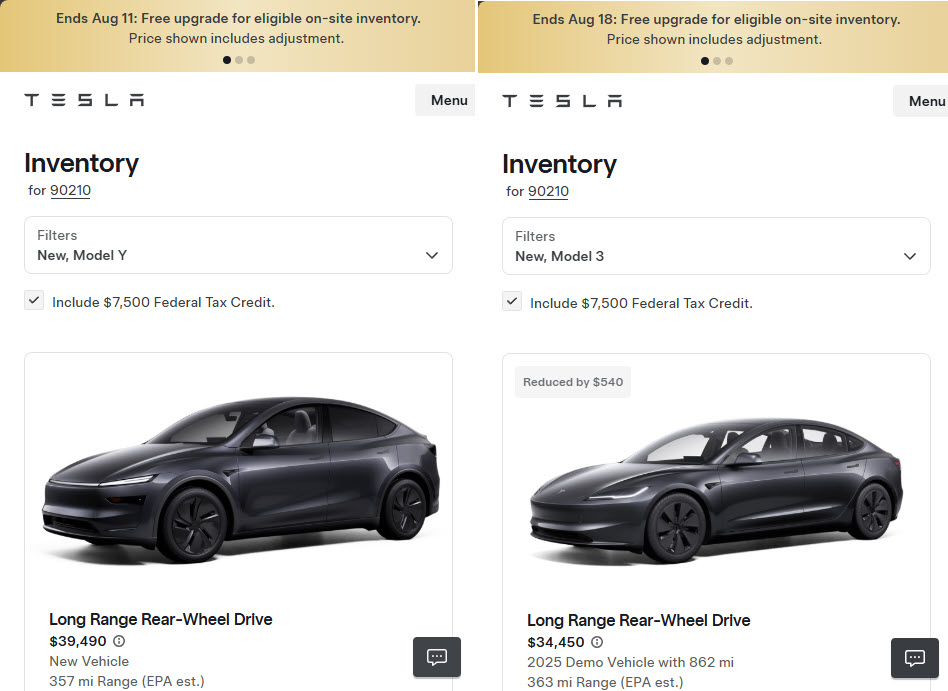
Task: Click Model Y Long Range Rear-Wheel Drive title
Action: [161, 619]
